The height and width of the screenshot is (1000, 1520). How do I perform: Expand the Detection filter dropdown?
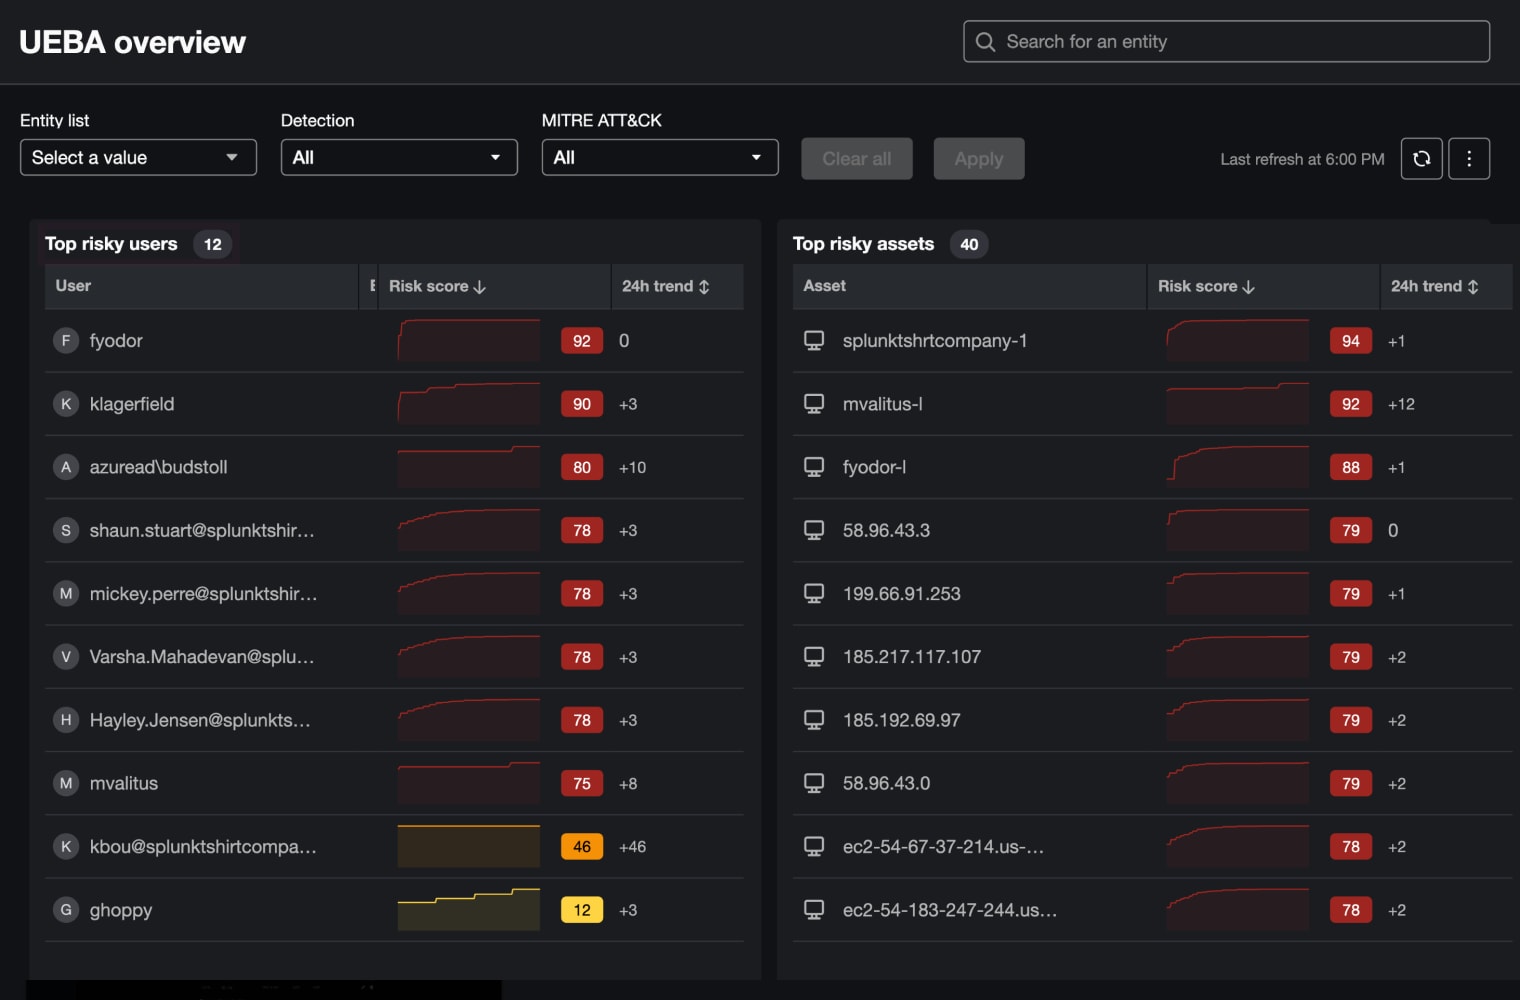pos(398,158)
